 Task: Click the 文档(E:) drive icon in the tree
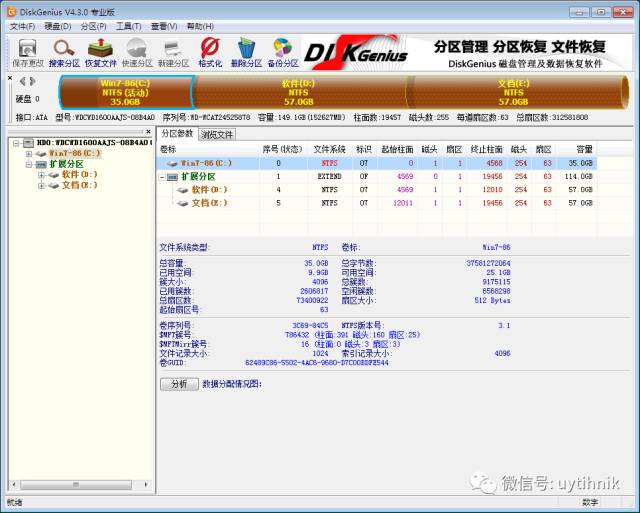(53, 185)
